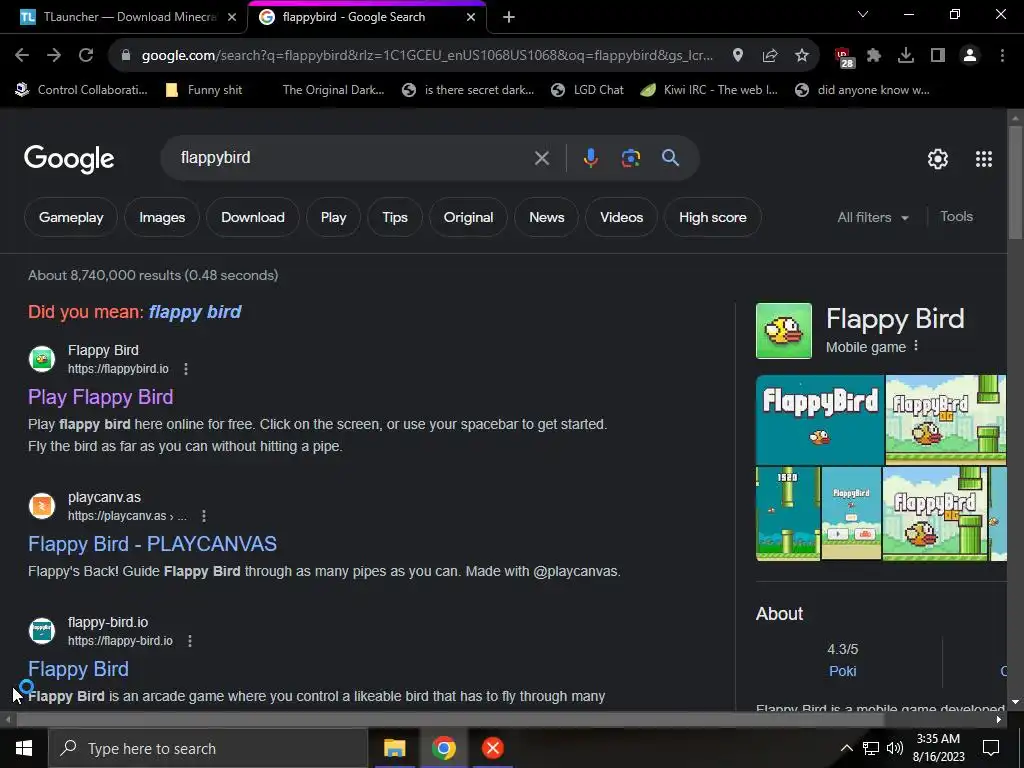Click the horizontal scrollbar right arrow

999,720
